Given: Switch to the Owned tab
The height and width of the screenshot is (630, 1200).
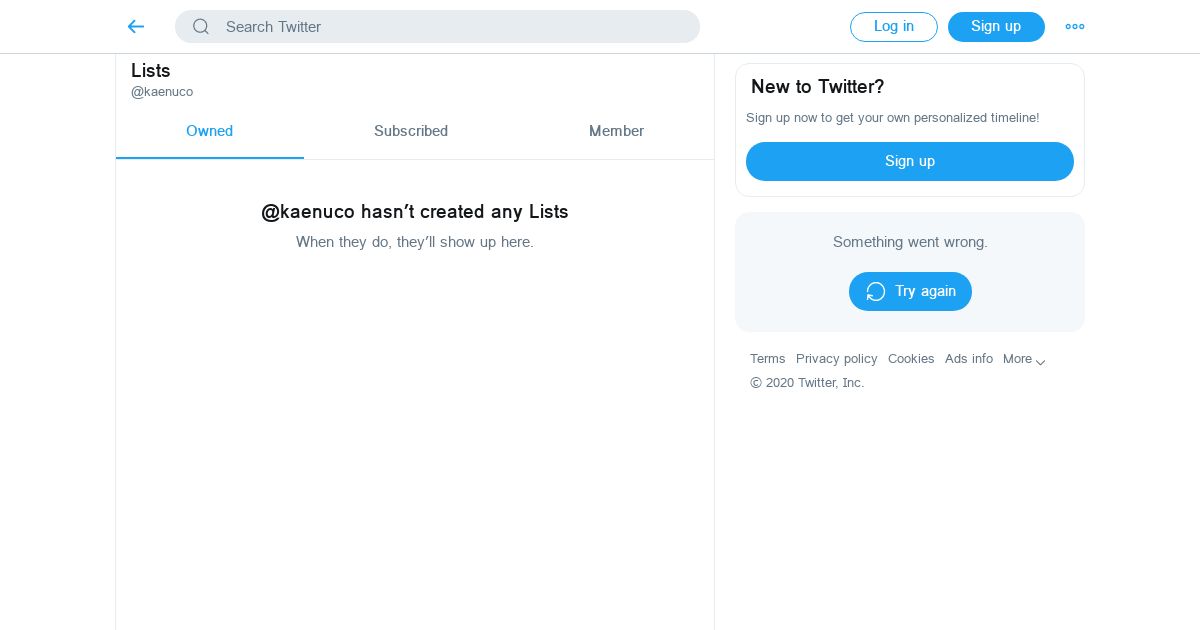Looking at the screenshot, I should pos(209,131).
